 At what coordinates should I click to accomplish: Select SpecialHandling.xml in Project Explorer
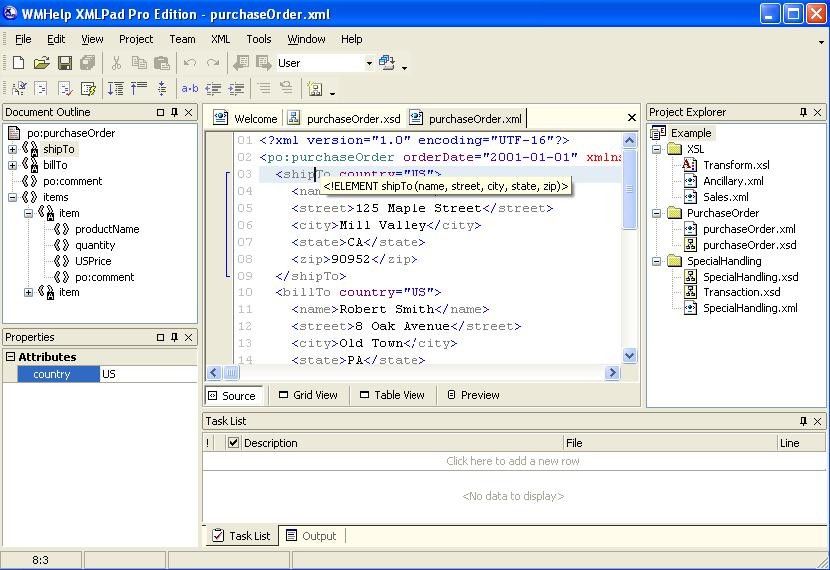[750, 308]
